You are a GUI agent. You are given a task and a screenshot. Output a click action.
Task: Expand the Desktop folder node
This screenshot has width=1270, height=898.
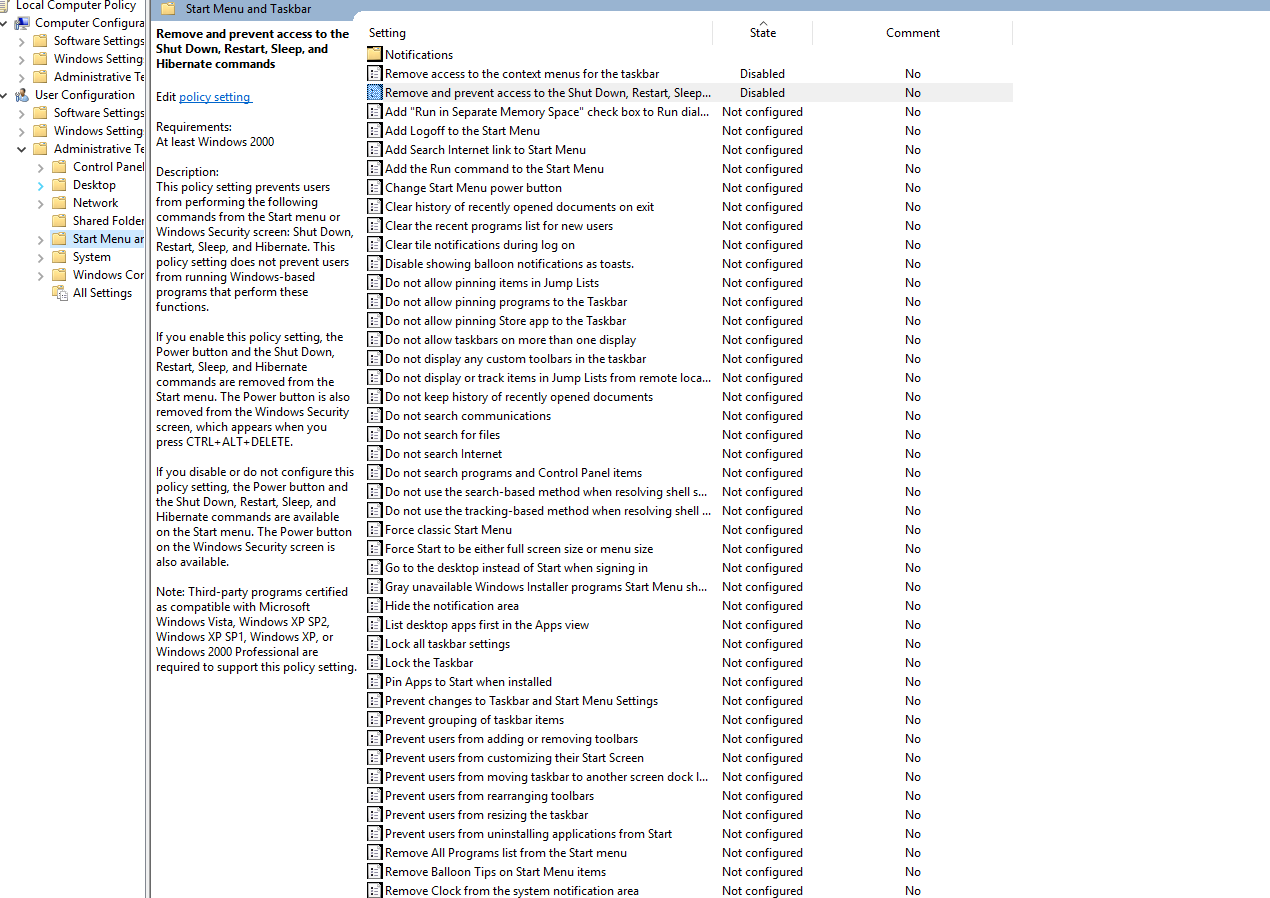pos(41,185)
